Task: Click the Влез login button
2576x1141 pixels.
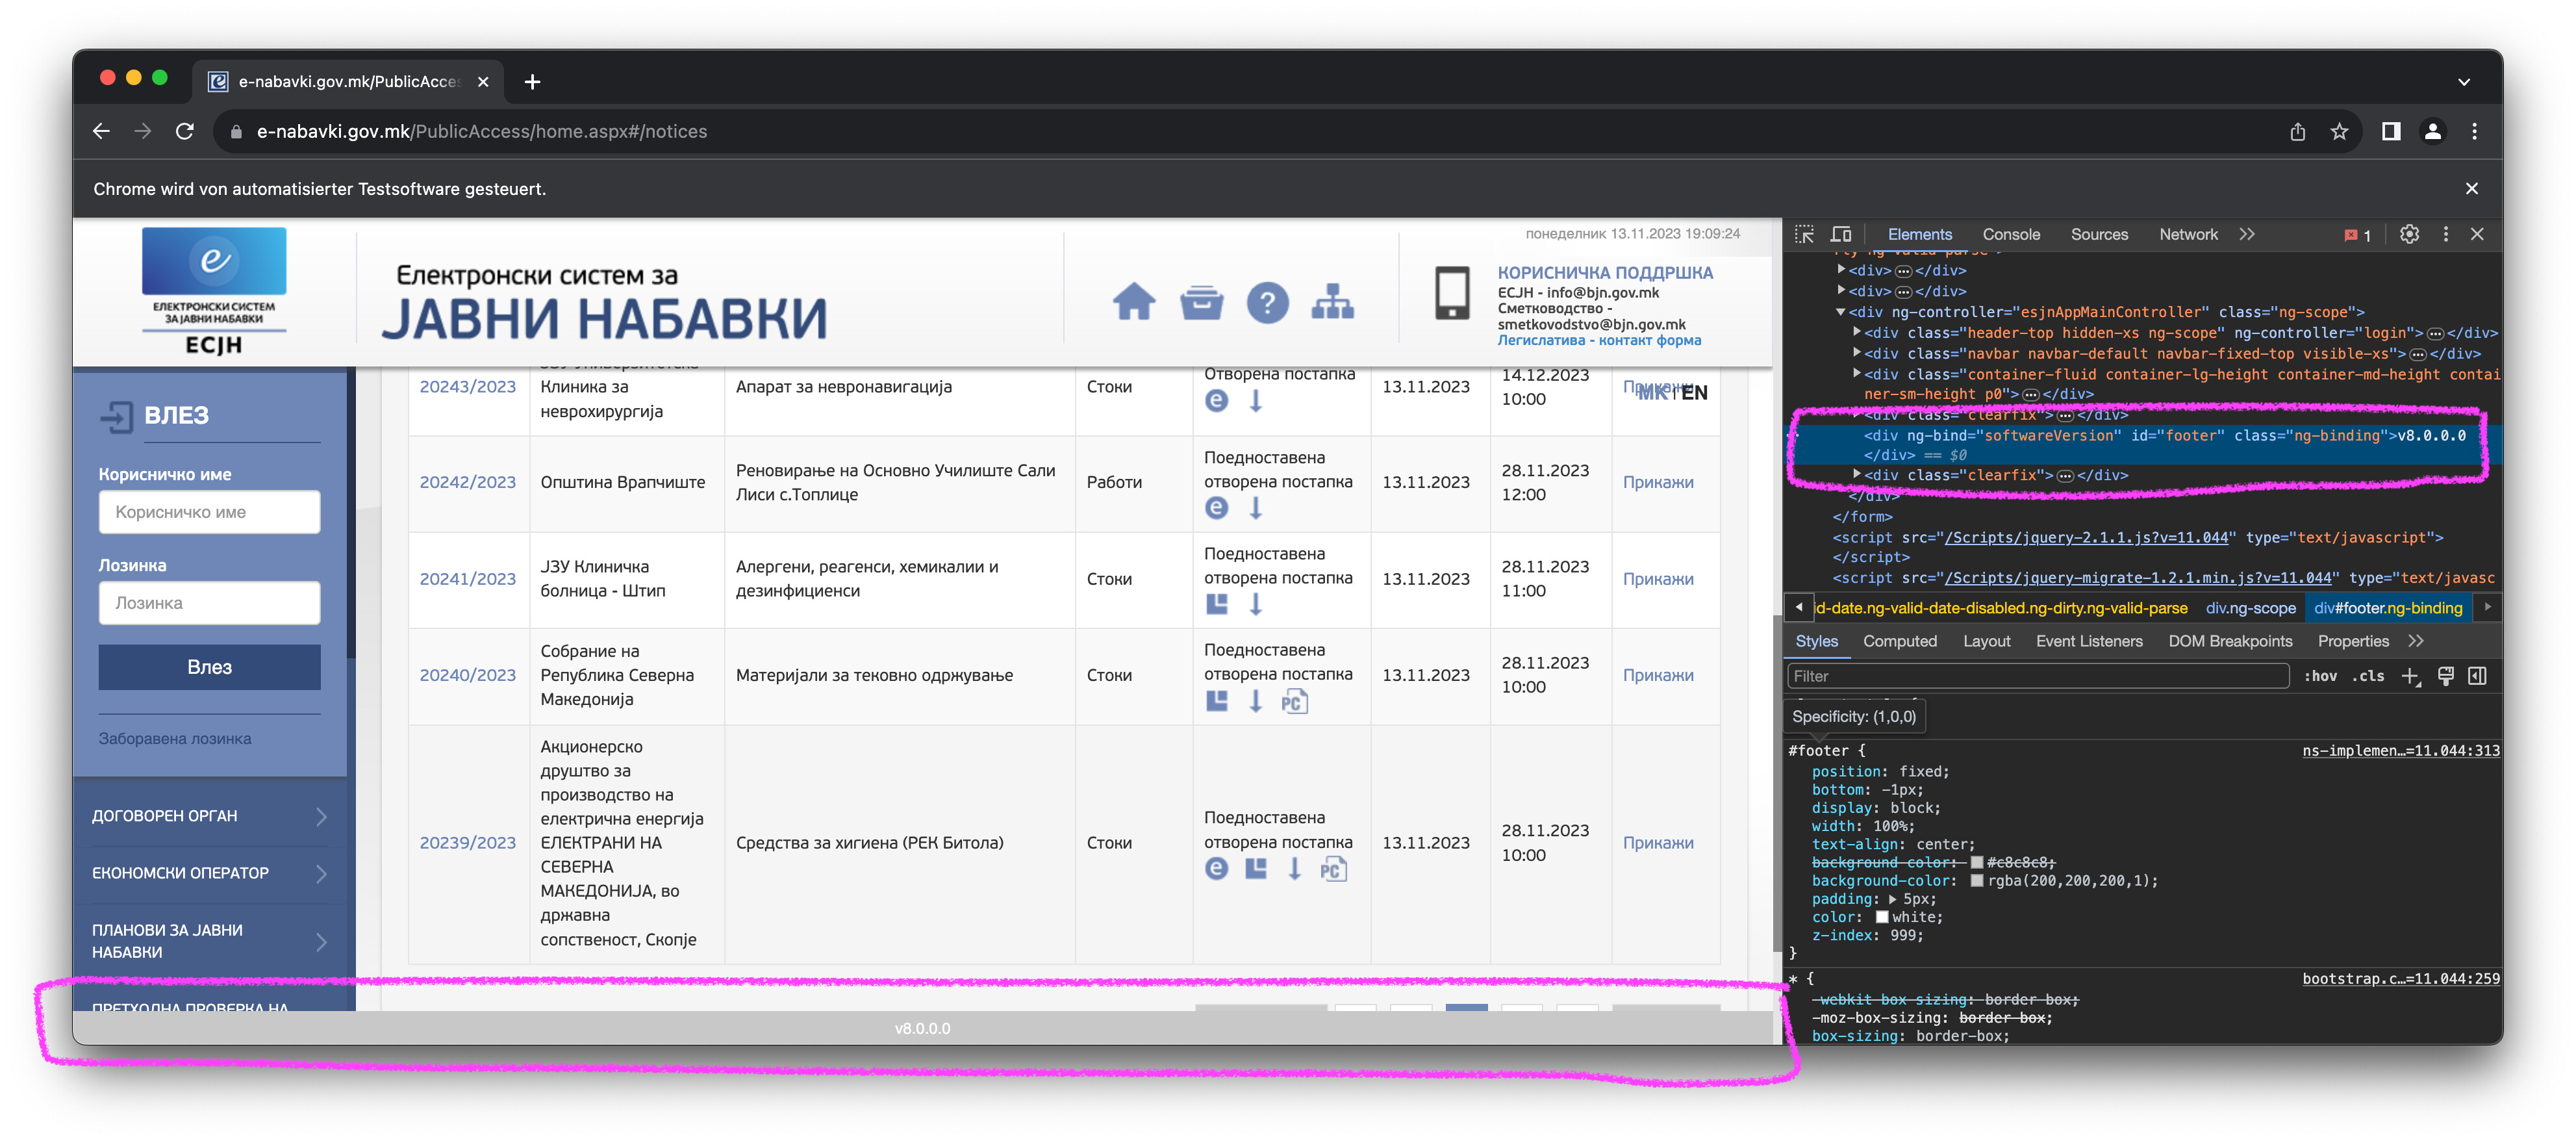Action: [x=209, y=667]
